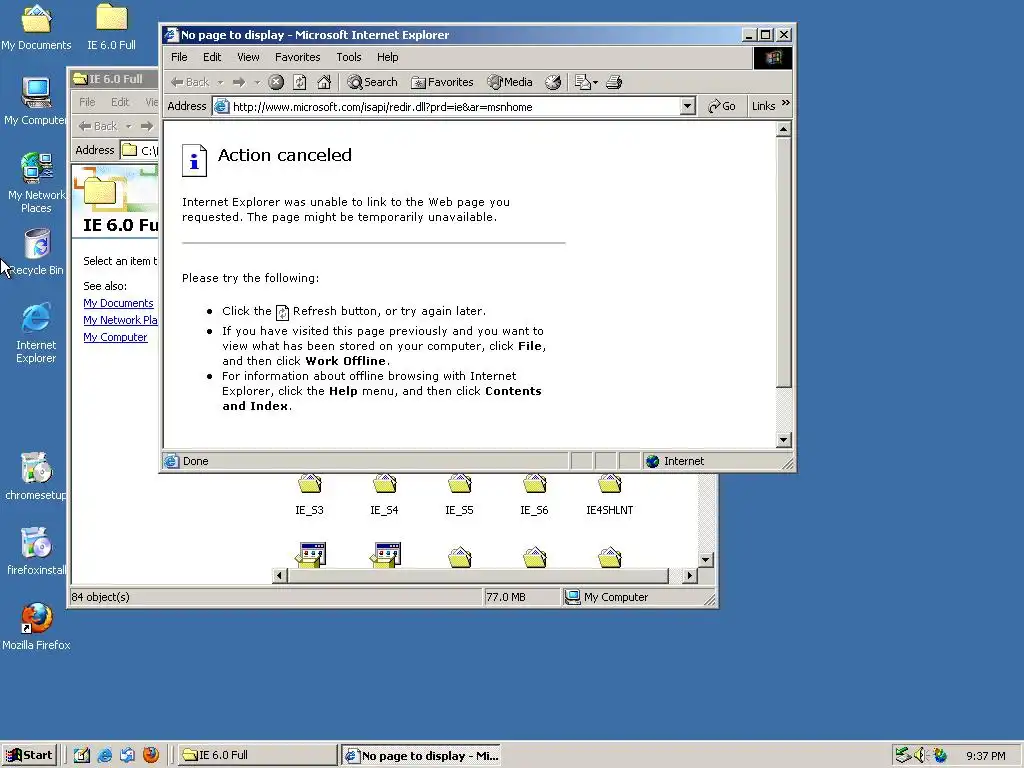
Task: Click Back button in IE 6.0 Full window
Action: [x=98, y=126]
